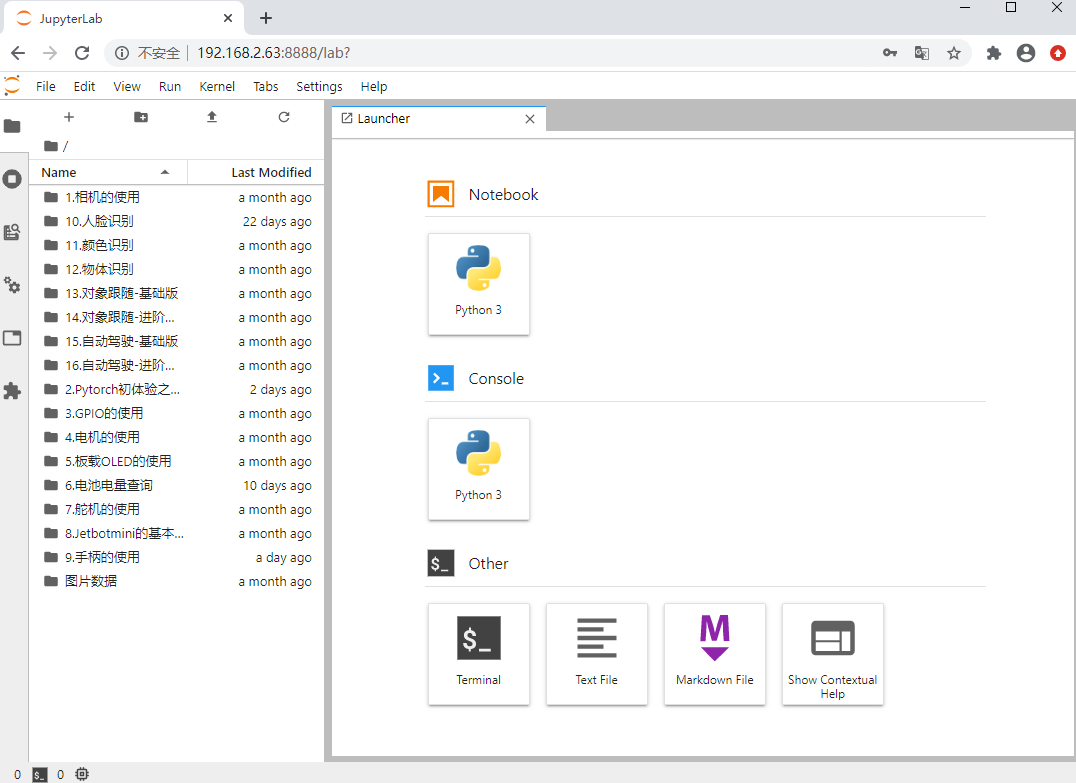
Task: Select folder 10.人脸识别
Action: (177, 222)
